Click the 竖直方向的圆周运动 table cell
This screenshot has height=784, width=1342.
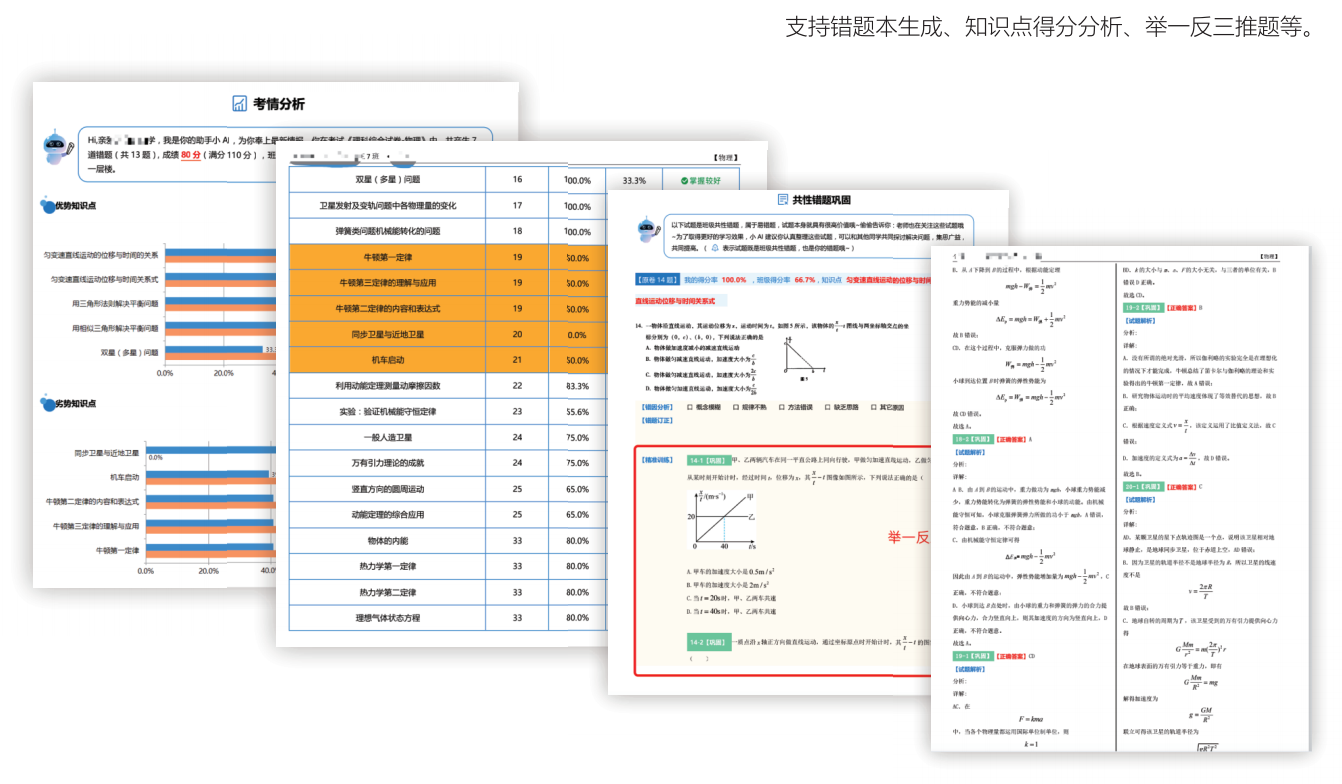click(388, 490)
